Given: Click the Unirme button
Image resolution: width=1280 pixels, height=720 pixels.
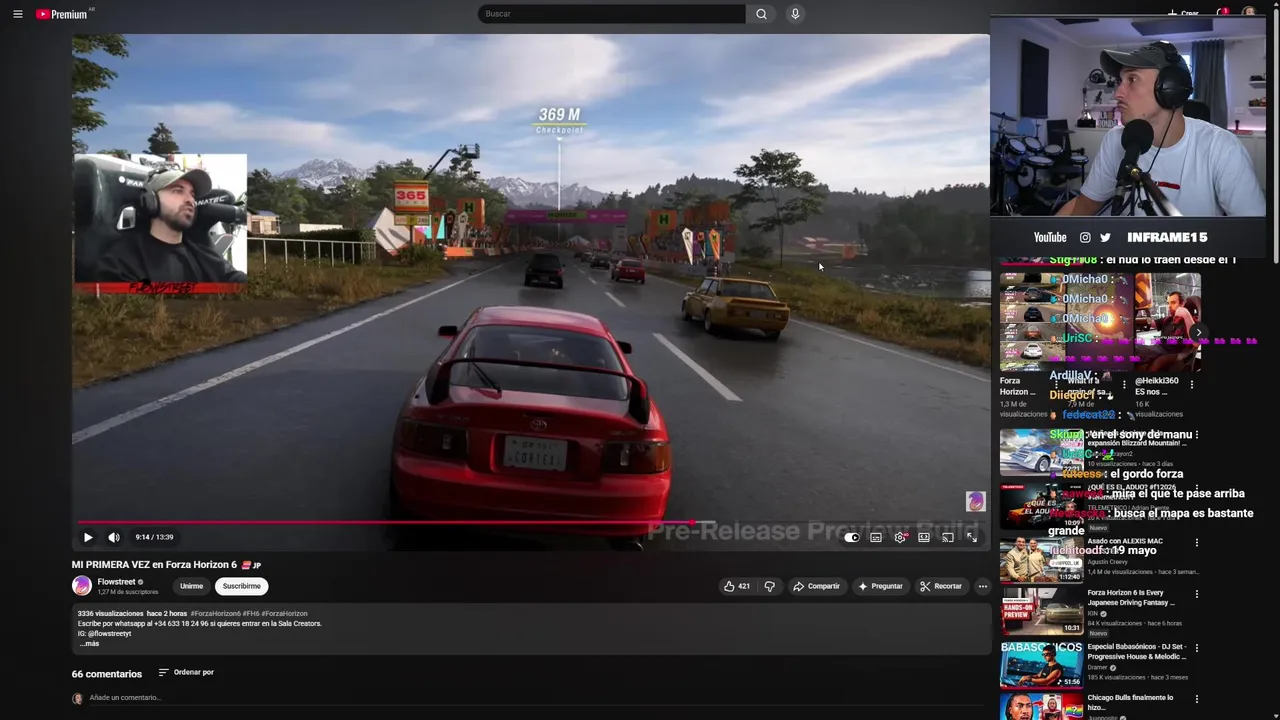Looking at the screenshot, I should pyautogui.click(x=191, y=586).
